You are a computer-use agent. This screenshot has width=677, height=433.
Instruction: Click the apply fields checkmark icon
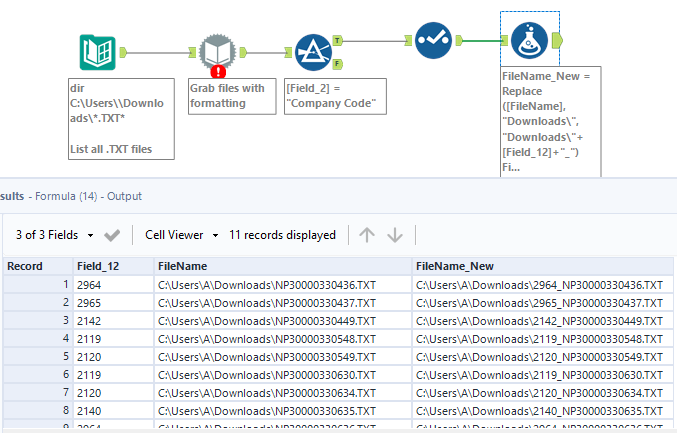click(x=112, y=235)
